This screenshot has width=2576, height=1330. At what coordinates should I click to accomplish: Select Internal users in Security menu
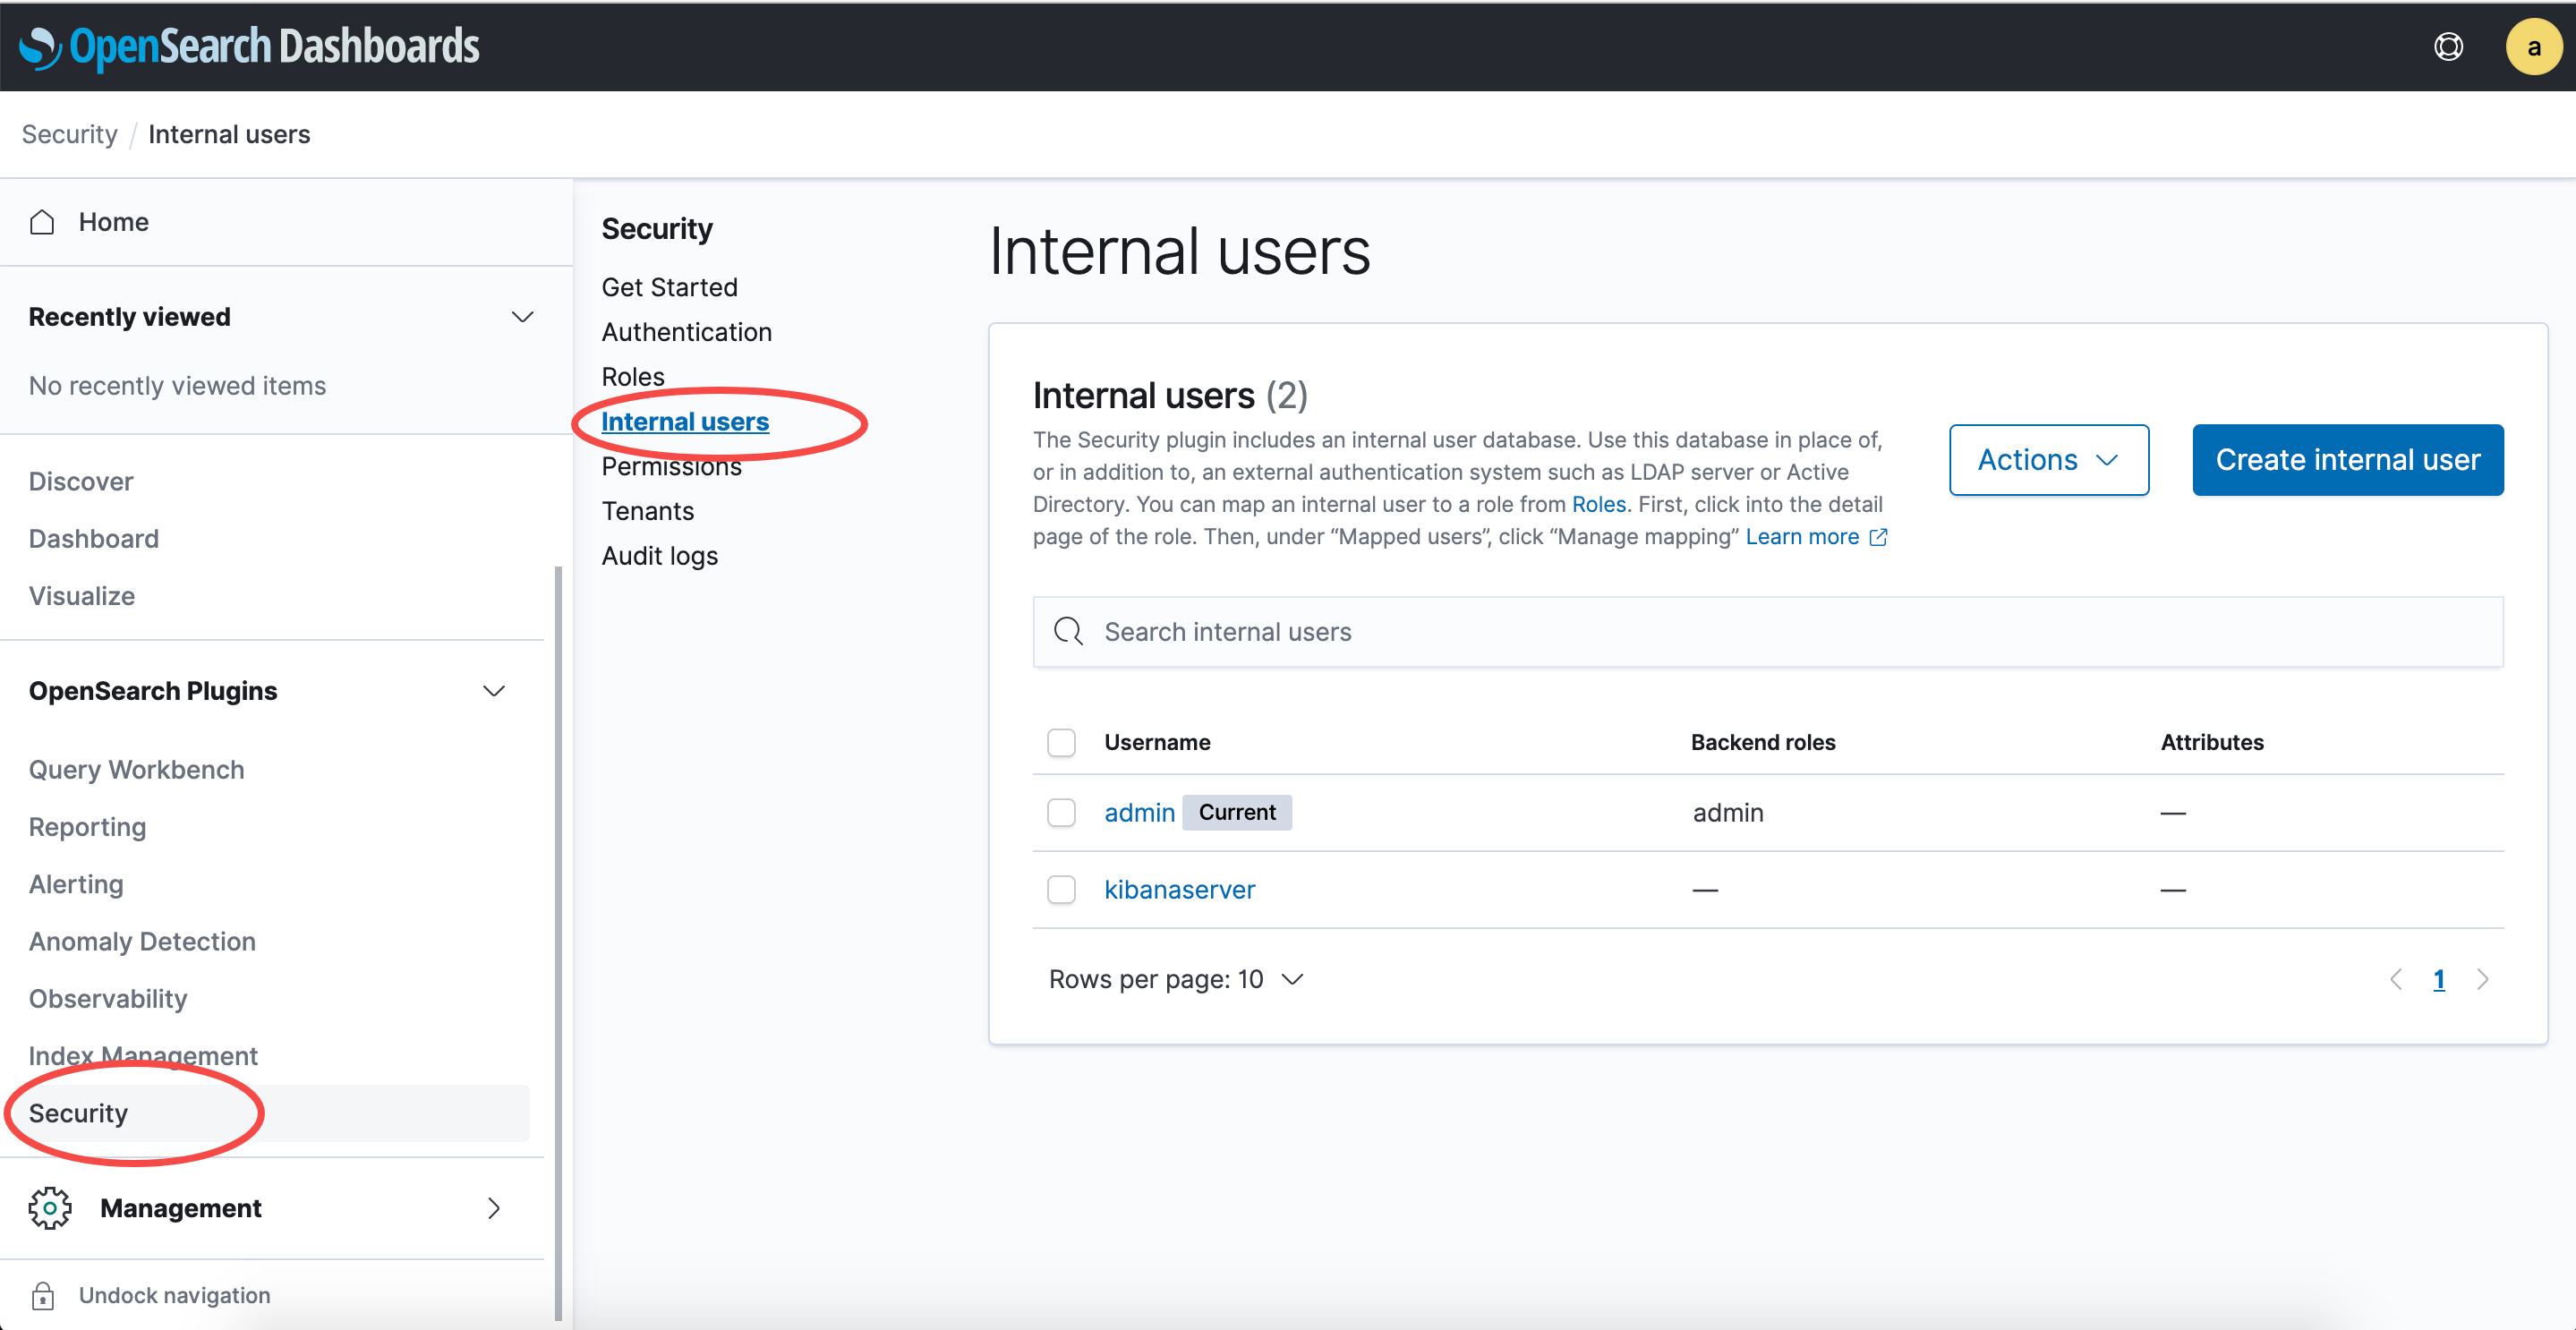pos(685,422)
